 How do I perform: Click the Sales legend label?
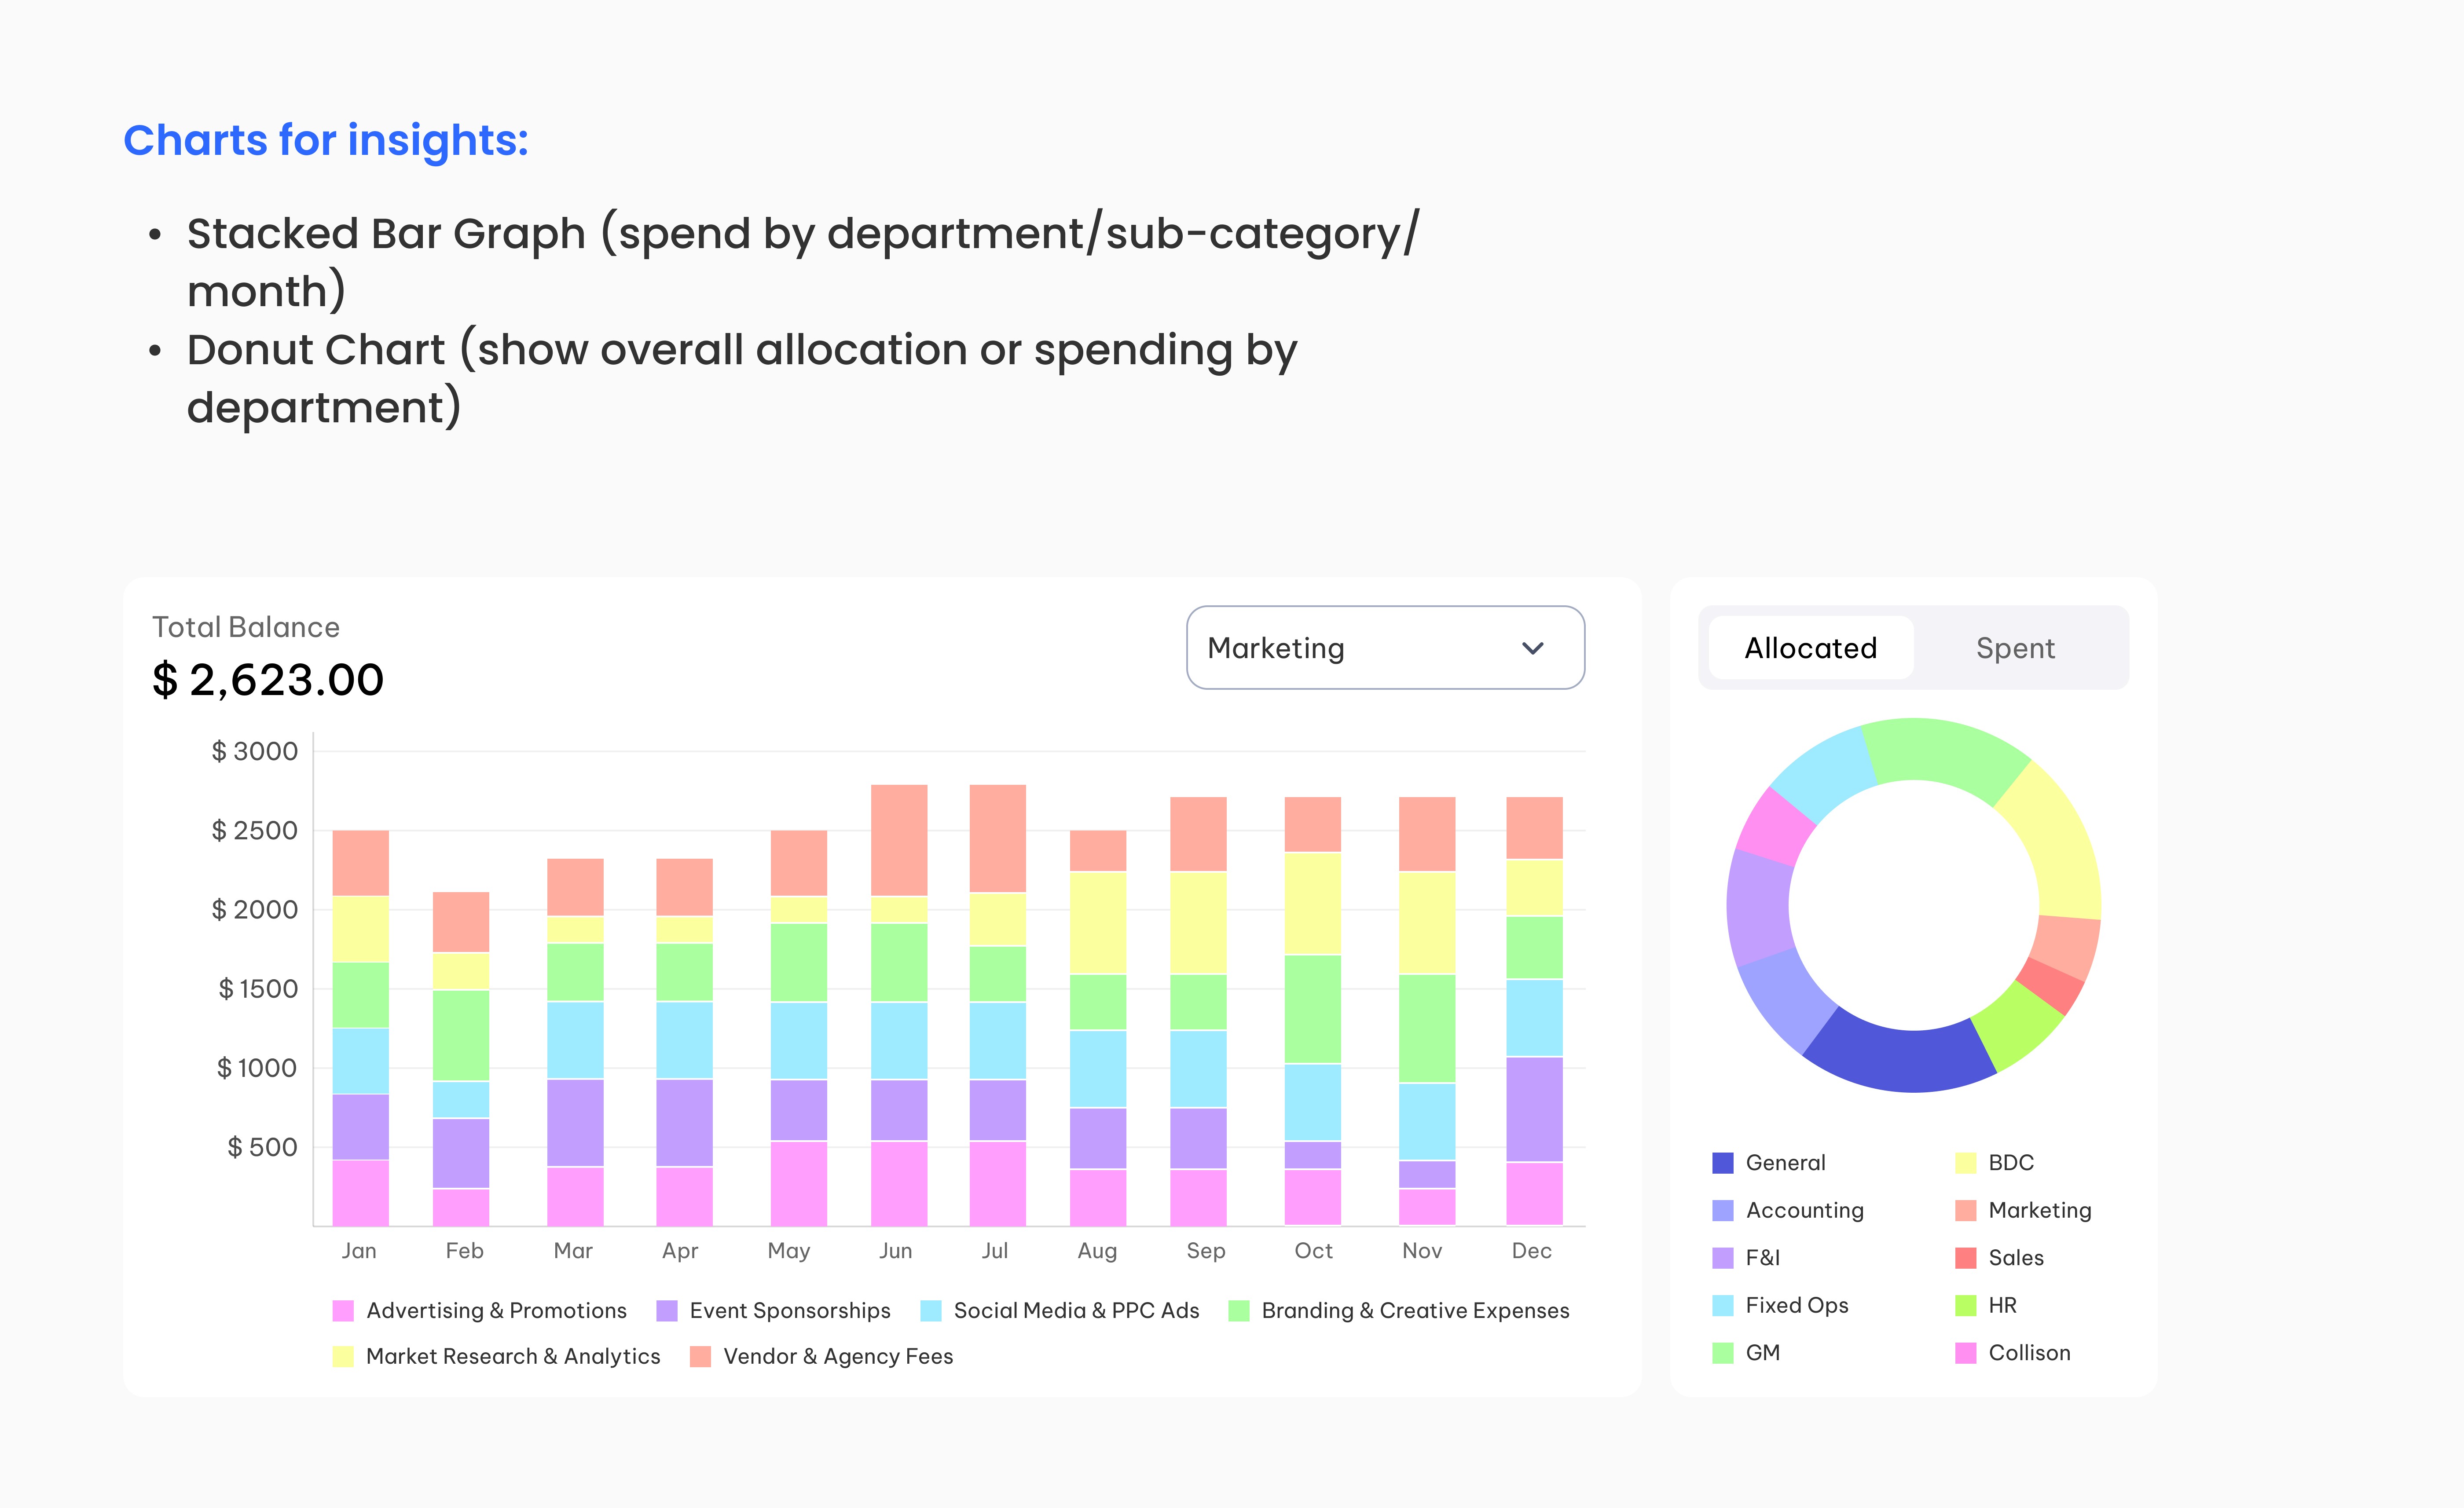click(2015, 1258)
